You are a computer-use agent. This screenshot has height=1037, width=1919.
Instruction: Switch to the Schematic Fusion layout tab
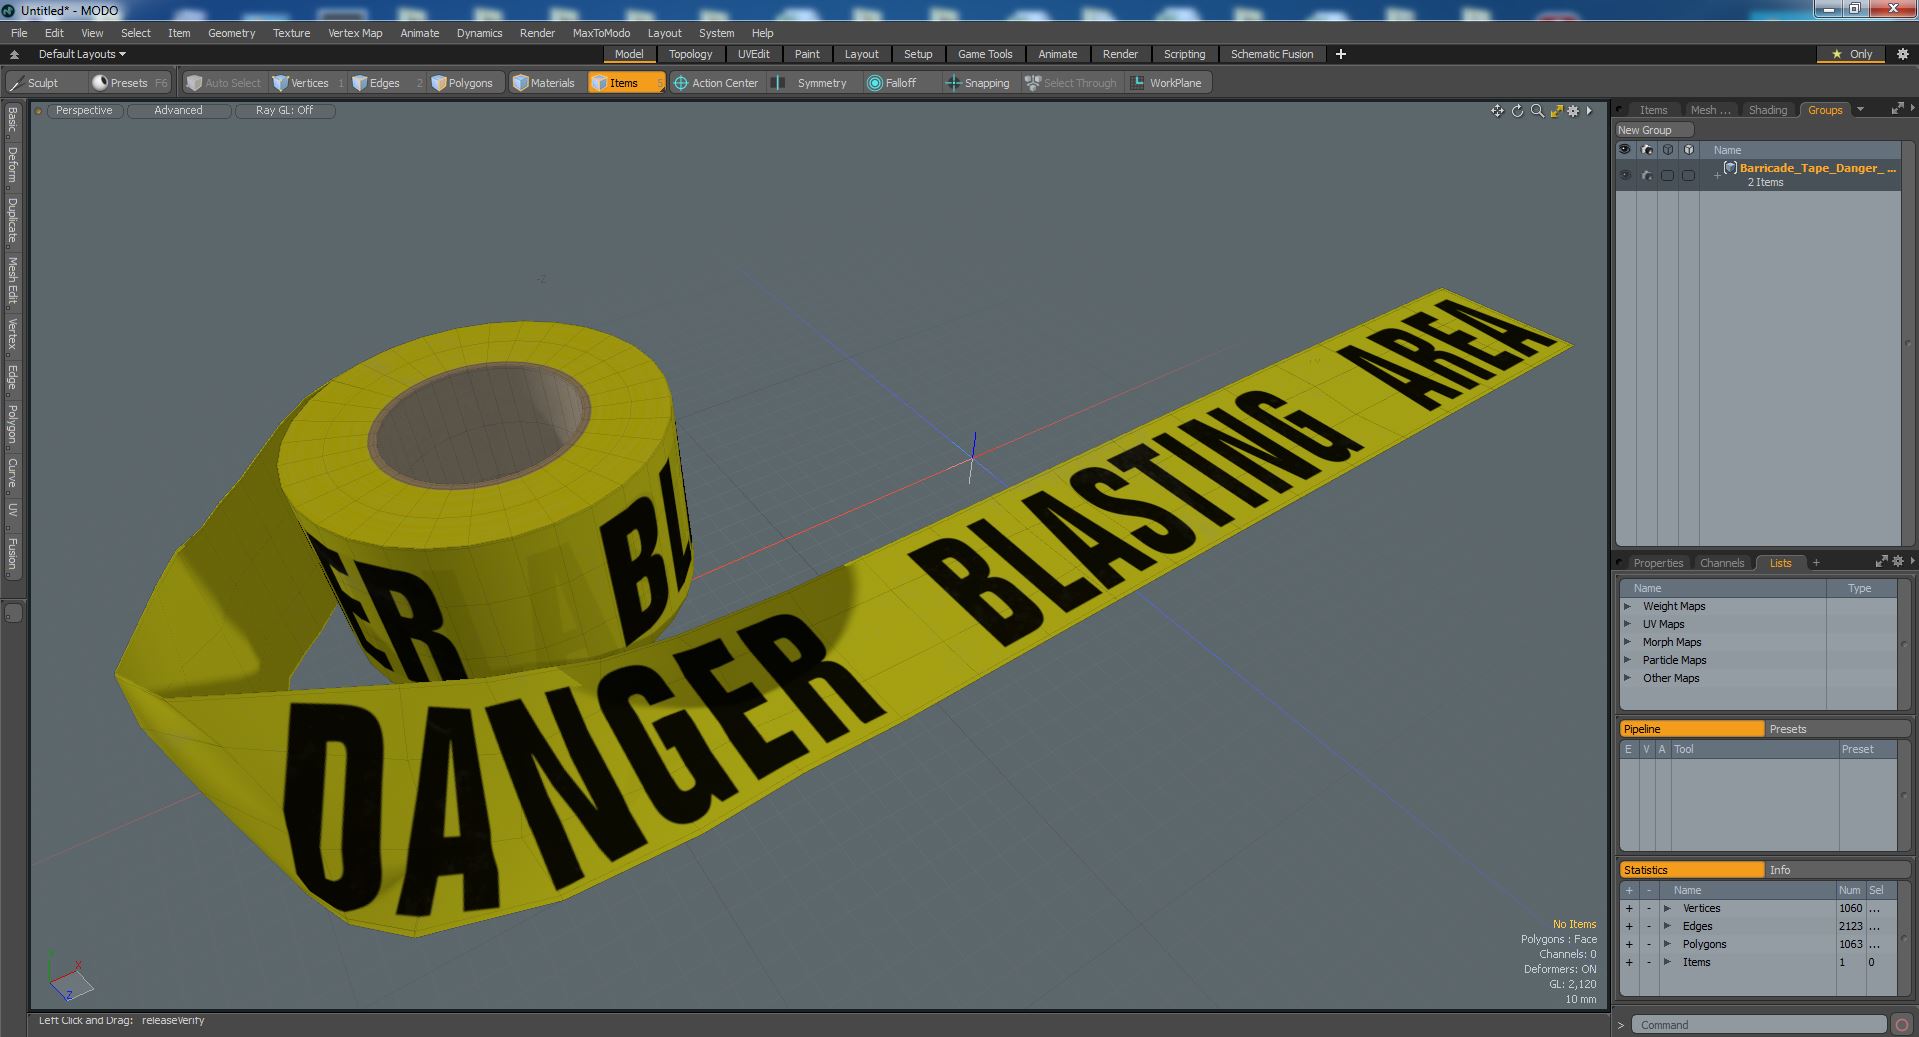[1271, 54]
